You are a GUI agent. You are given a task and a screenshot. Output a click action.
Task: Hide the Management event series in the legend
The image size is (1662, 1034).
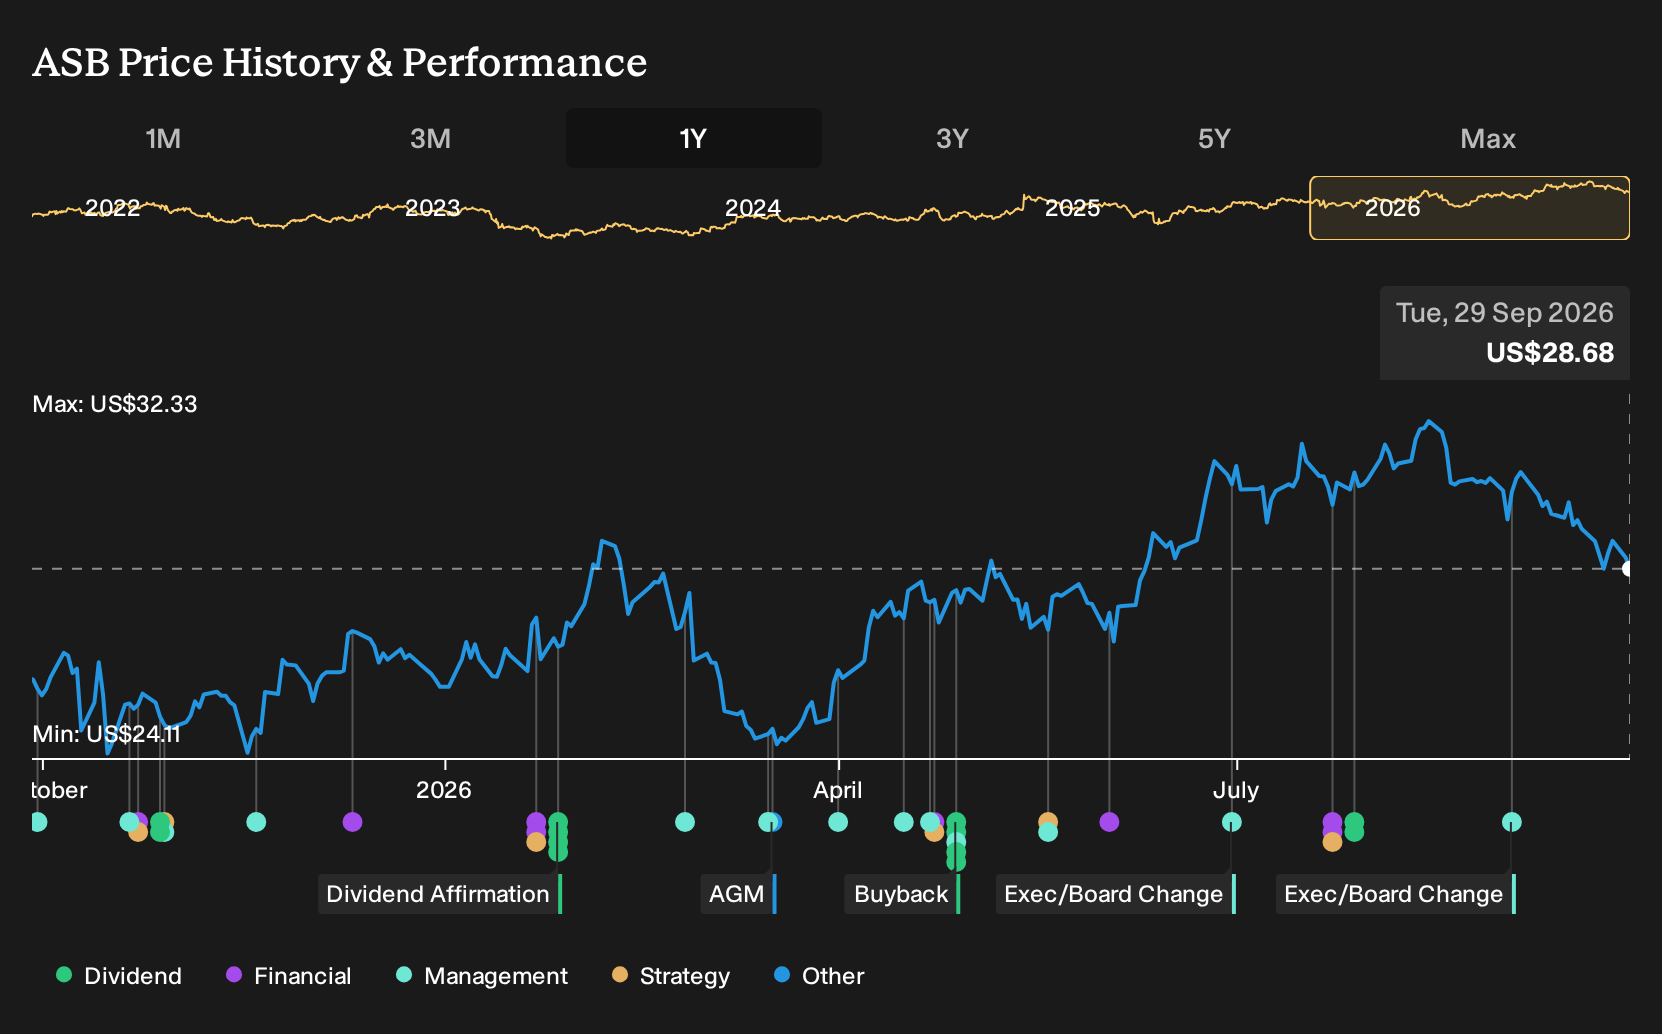[x=482, y=976]
